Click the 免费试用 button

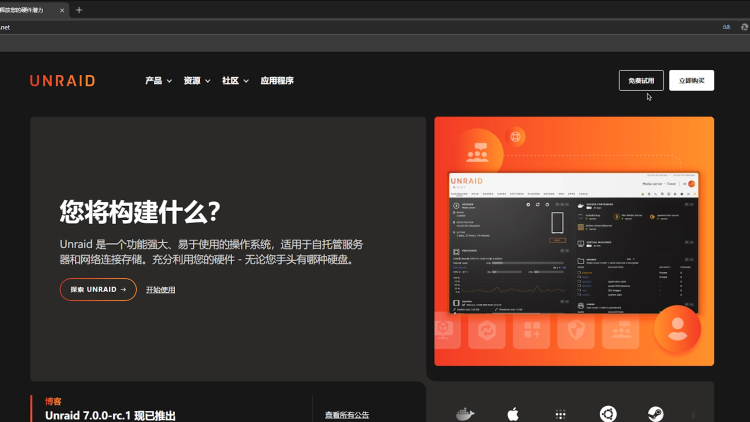[x=641, y=80]
